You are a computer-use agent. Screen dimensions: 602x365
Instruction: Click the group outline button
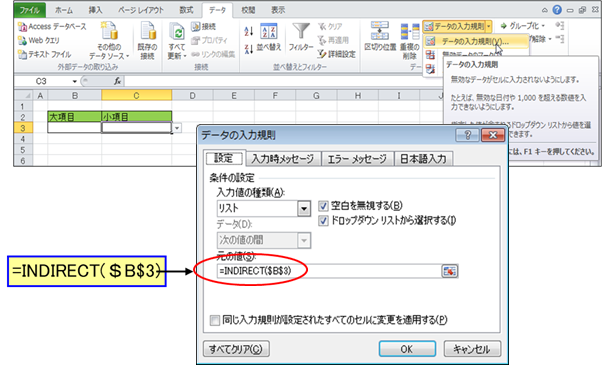523,26
